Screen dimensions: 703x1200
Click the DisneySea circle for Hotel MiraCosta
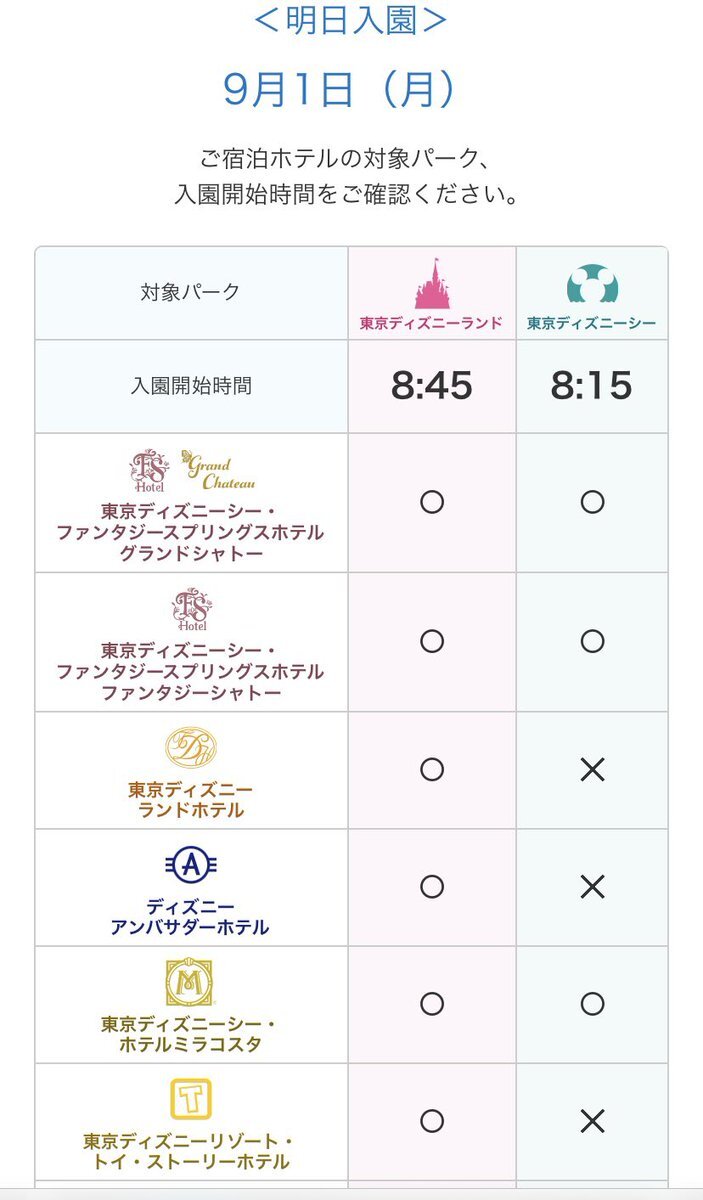(x=592, y=1004)
